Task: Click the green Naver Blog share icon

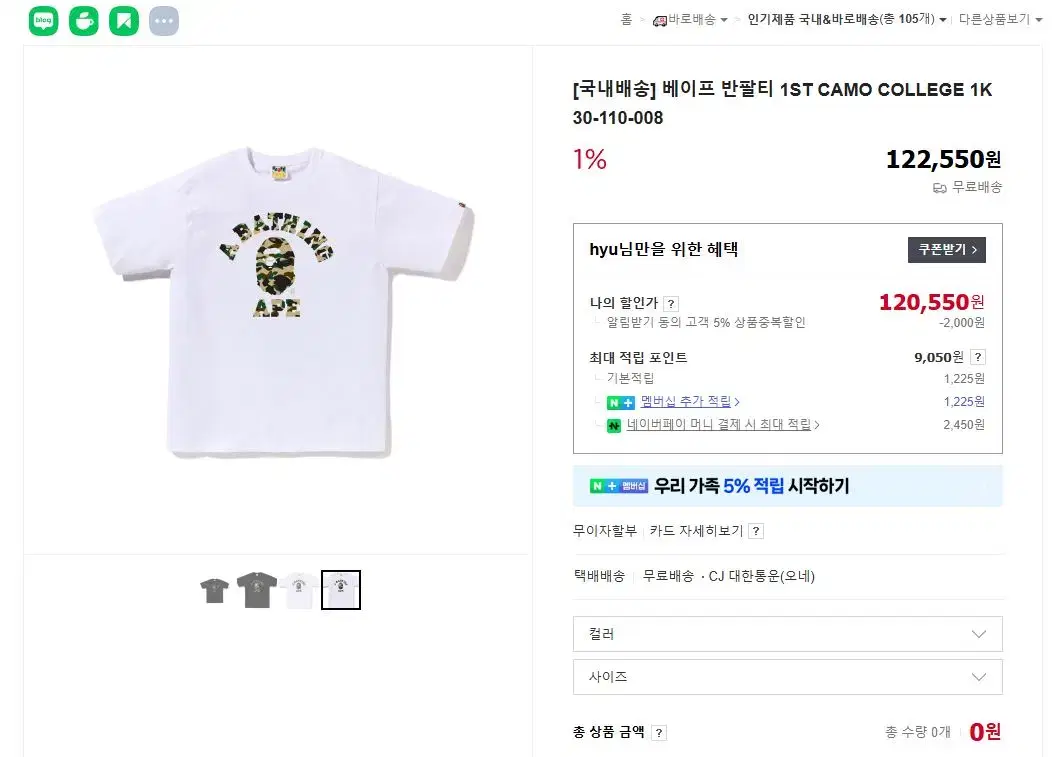Action: click(x=44, y=21)
